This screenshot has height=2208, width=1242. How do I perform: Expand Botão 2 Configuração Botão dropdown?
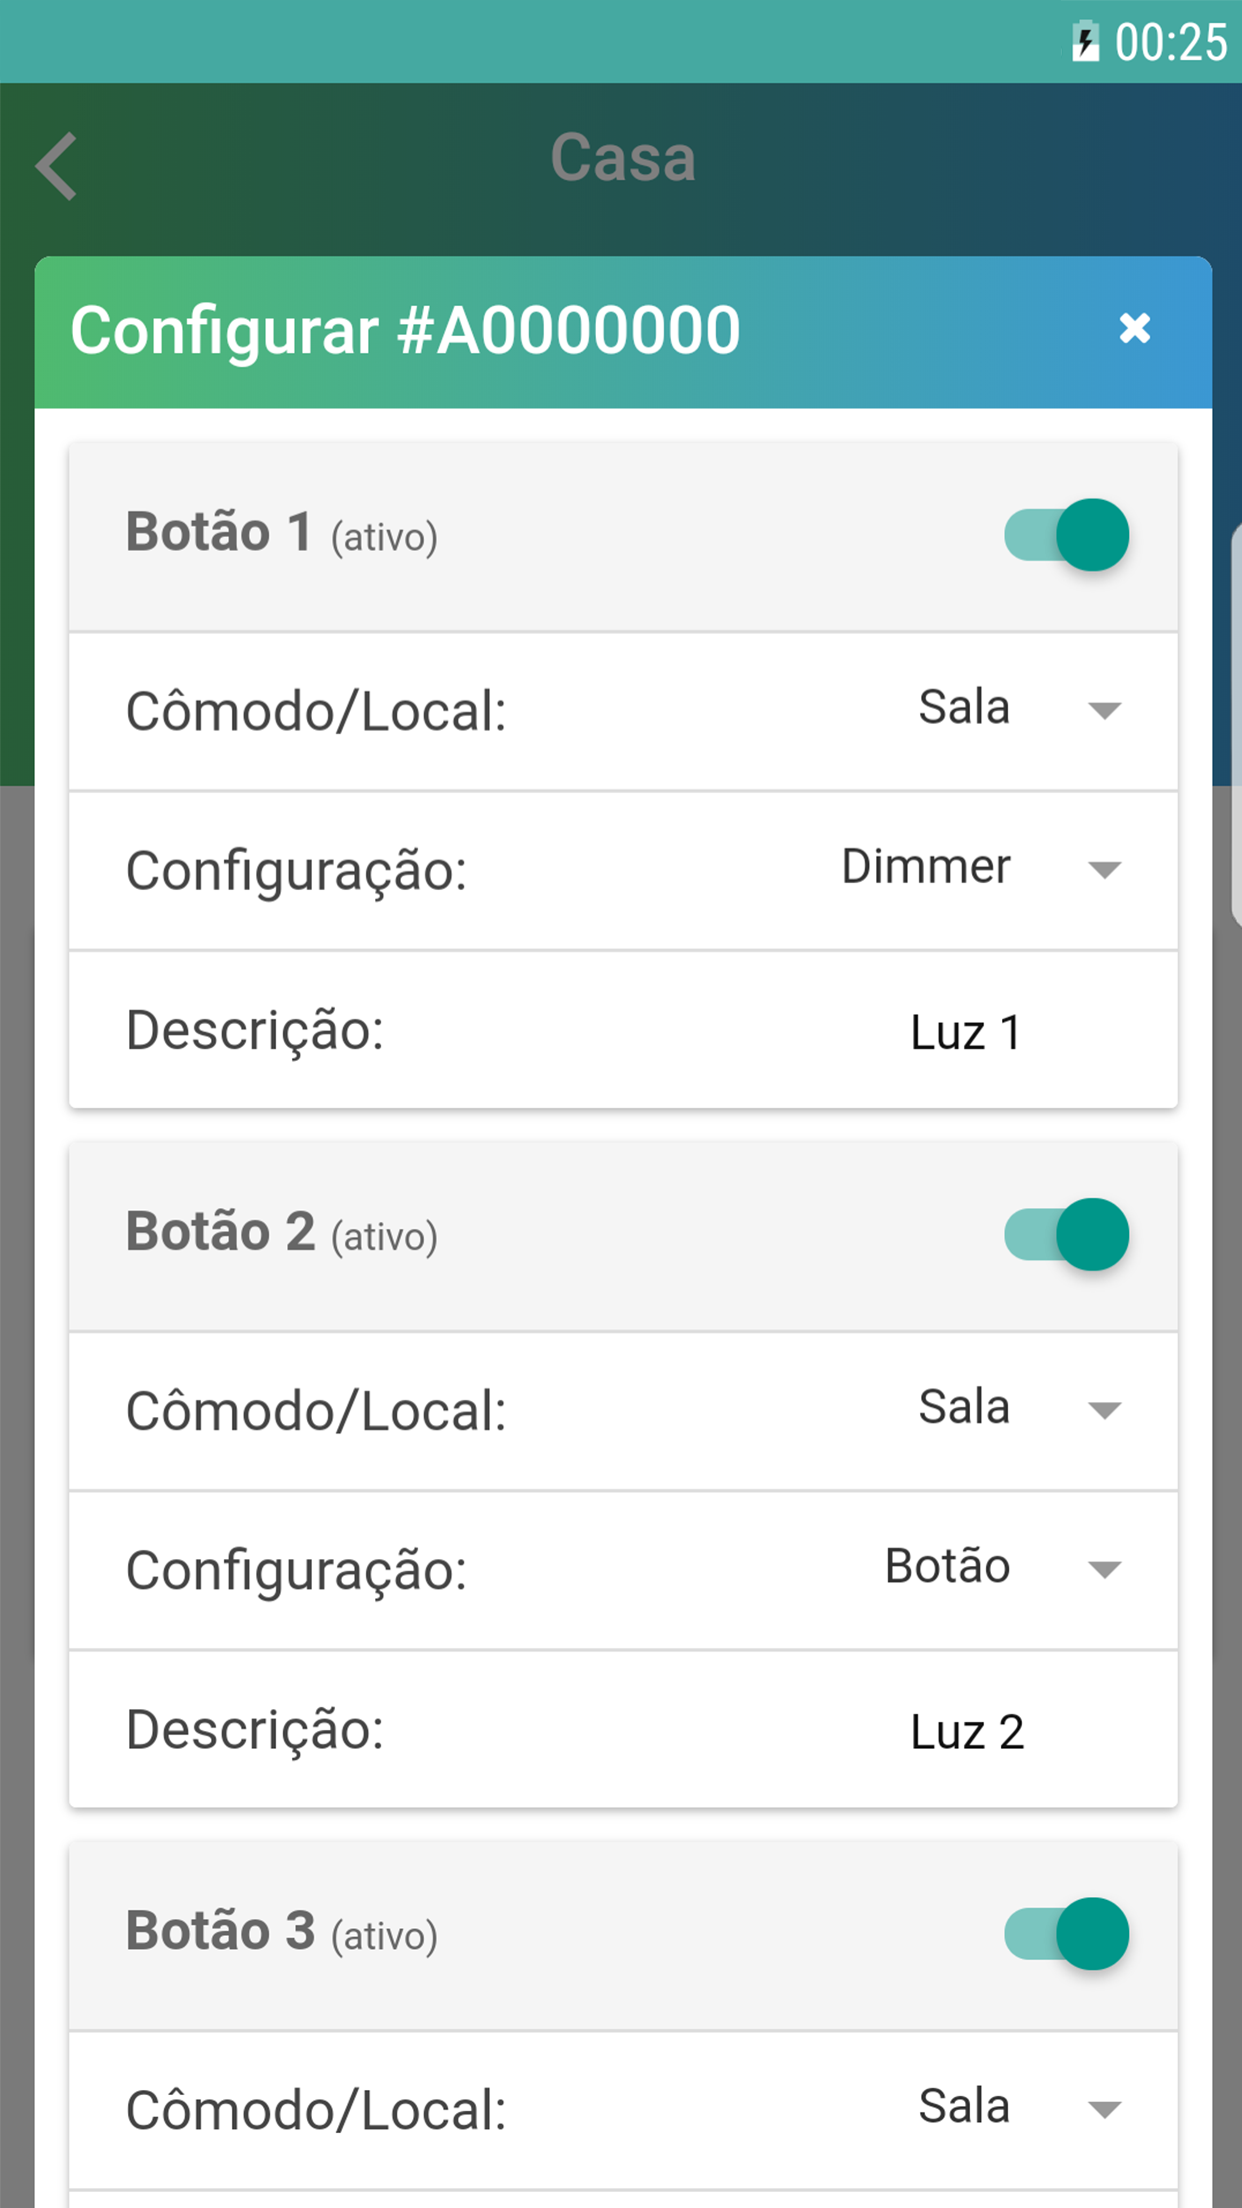point(1104,1568)
